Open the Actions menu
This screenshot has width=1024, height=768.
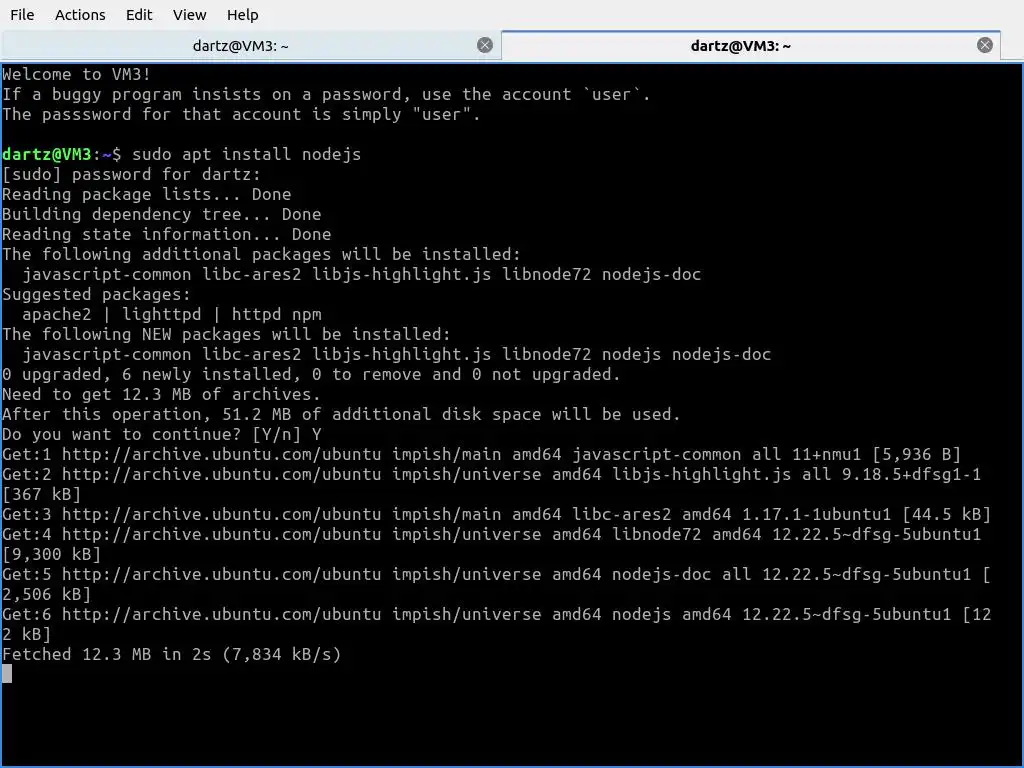tap(80, 14)
